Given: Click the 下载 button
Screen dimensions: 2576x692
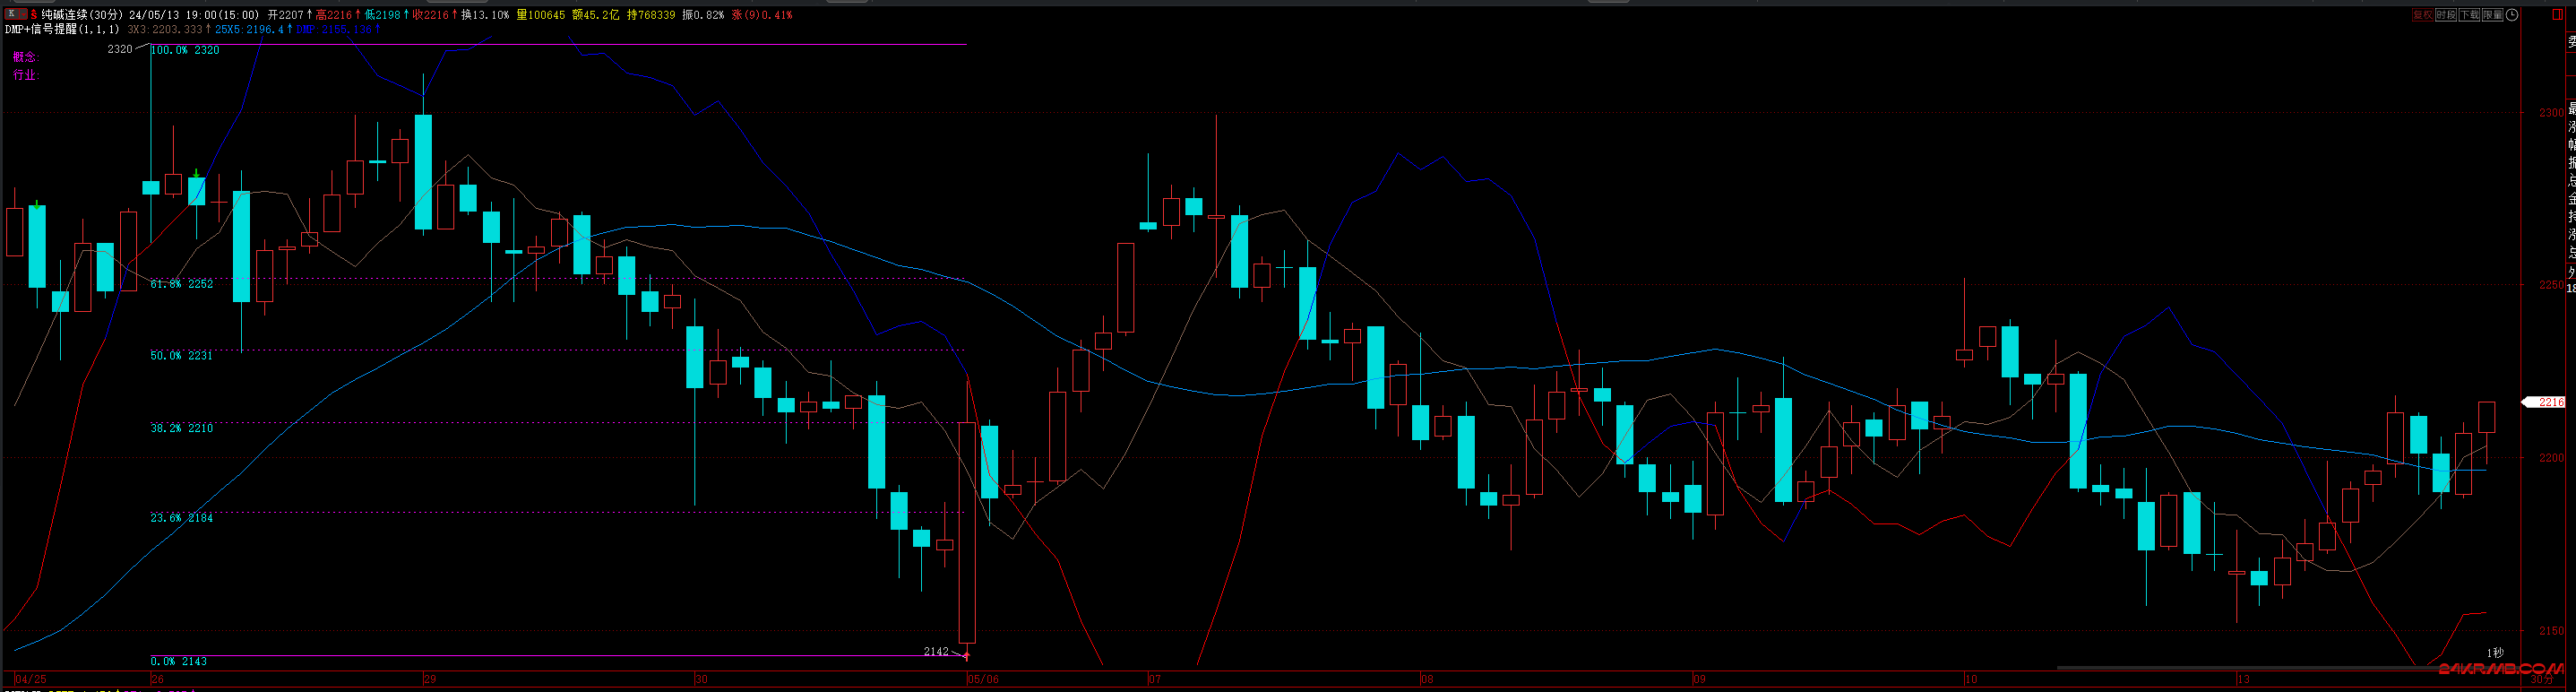Looking at the screenshot, I should tap(2469, 15).
